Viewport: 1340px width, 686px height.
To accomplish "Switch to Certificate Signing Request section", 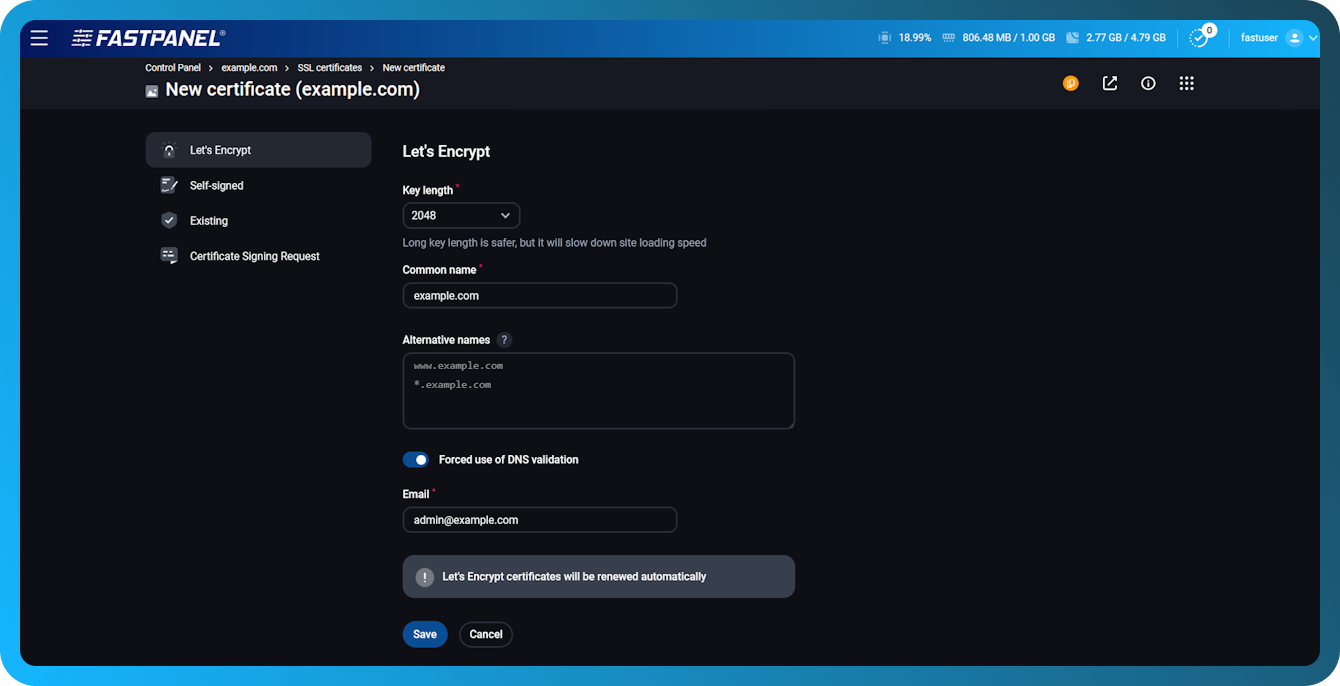I will (x=254, y=255).
